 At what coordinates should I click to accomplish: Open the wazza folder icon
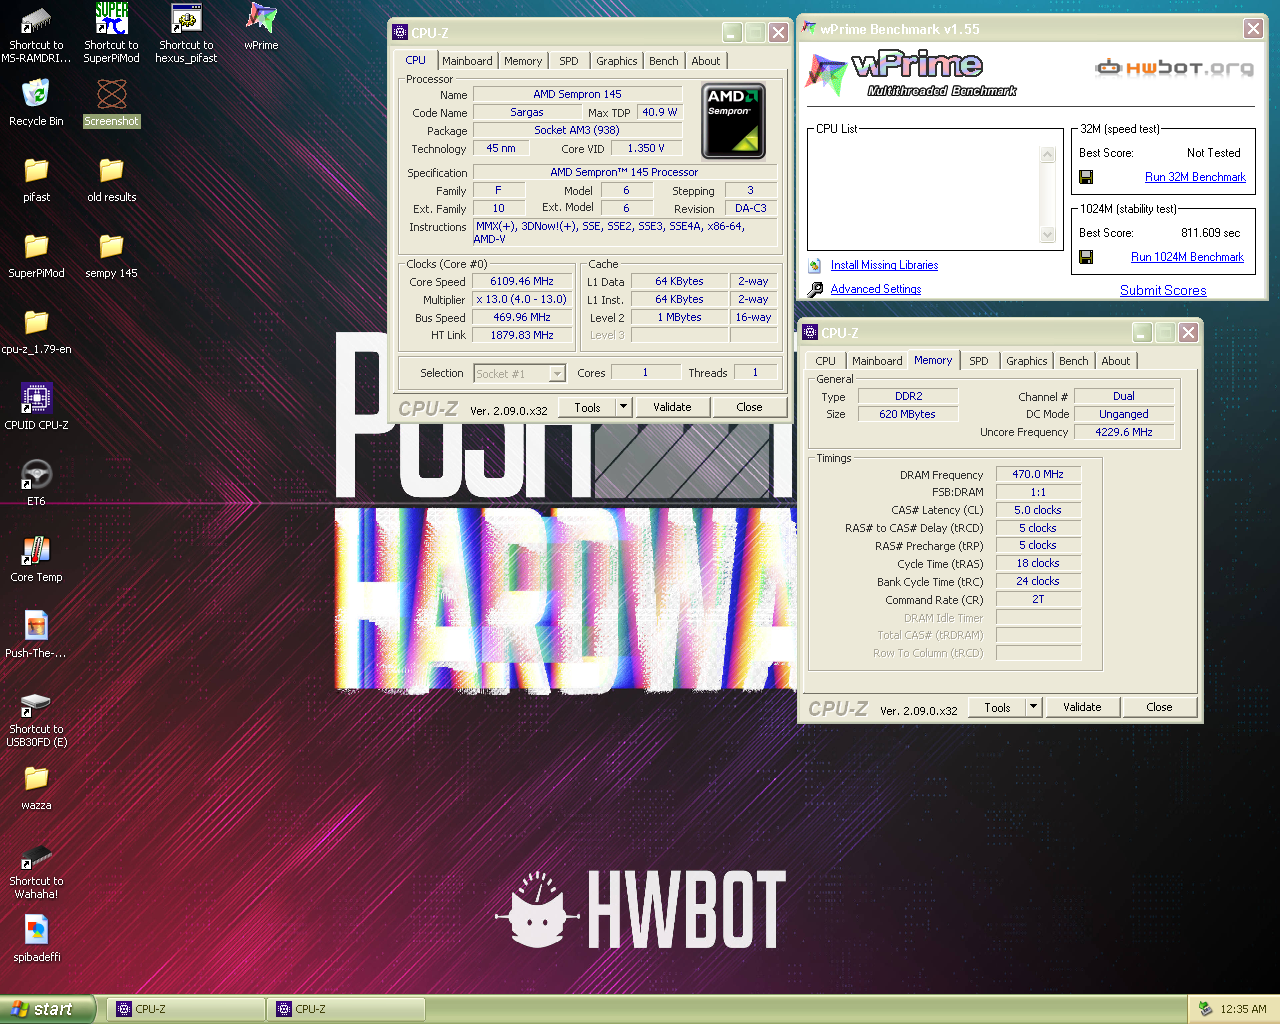[x=36, y=779]
